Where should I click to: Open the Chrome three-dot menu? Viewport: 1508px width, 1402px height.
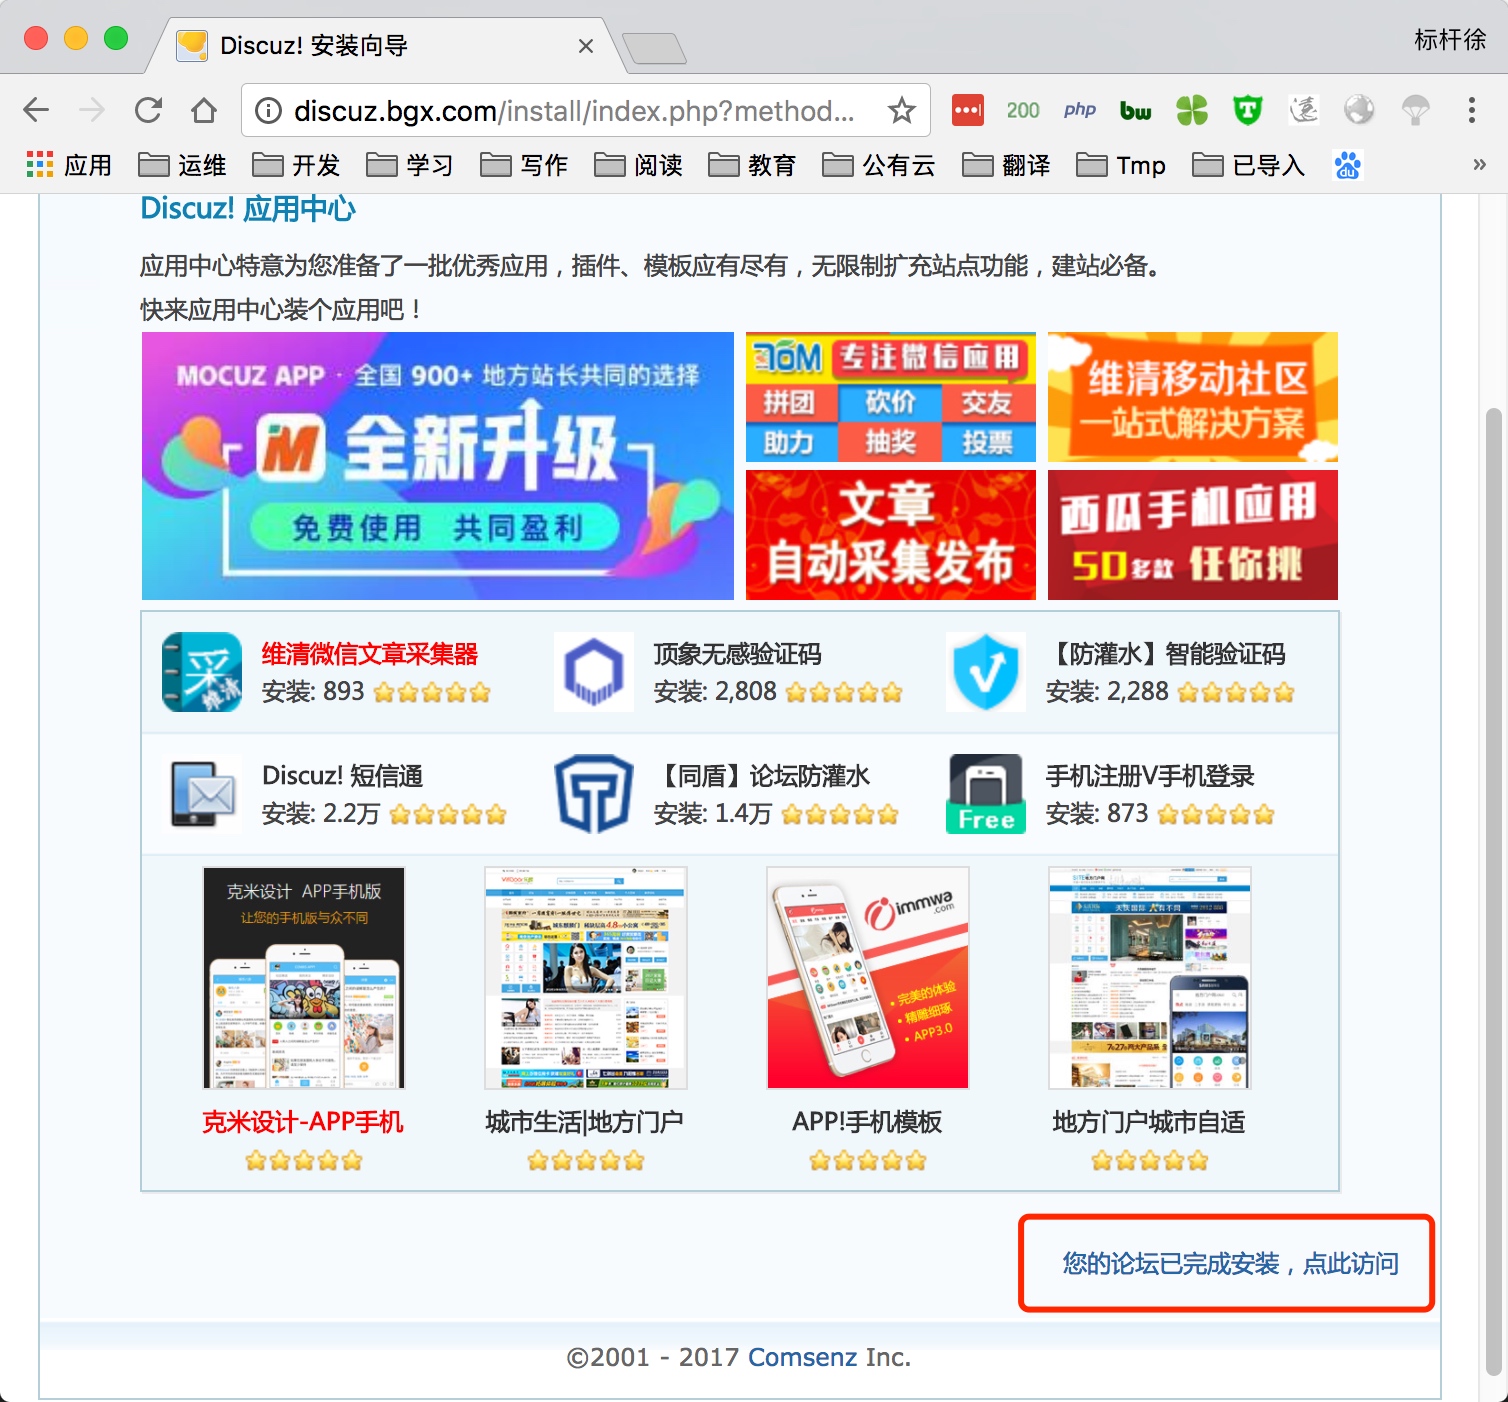(1471, 110)
